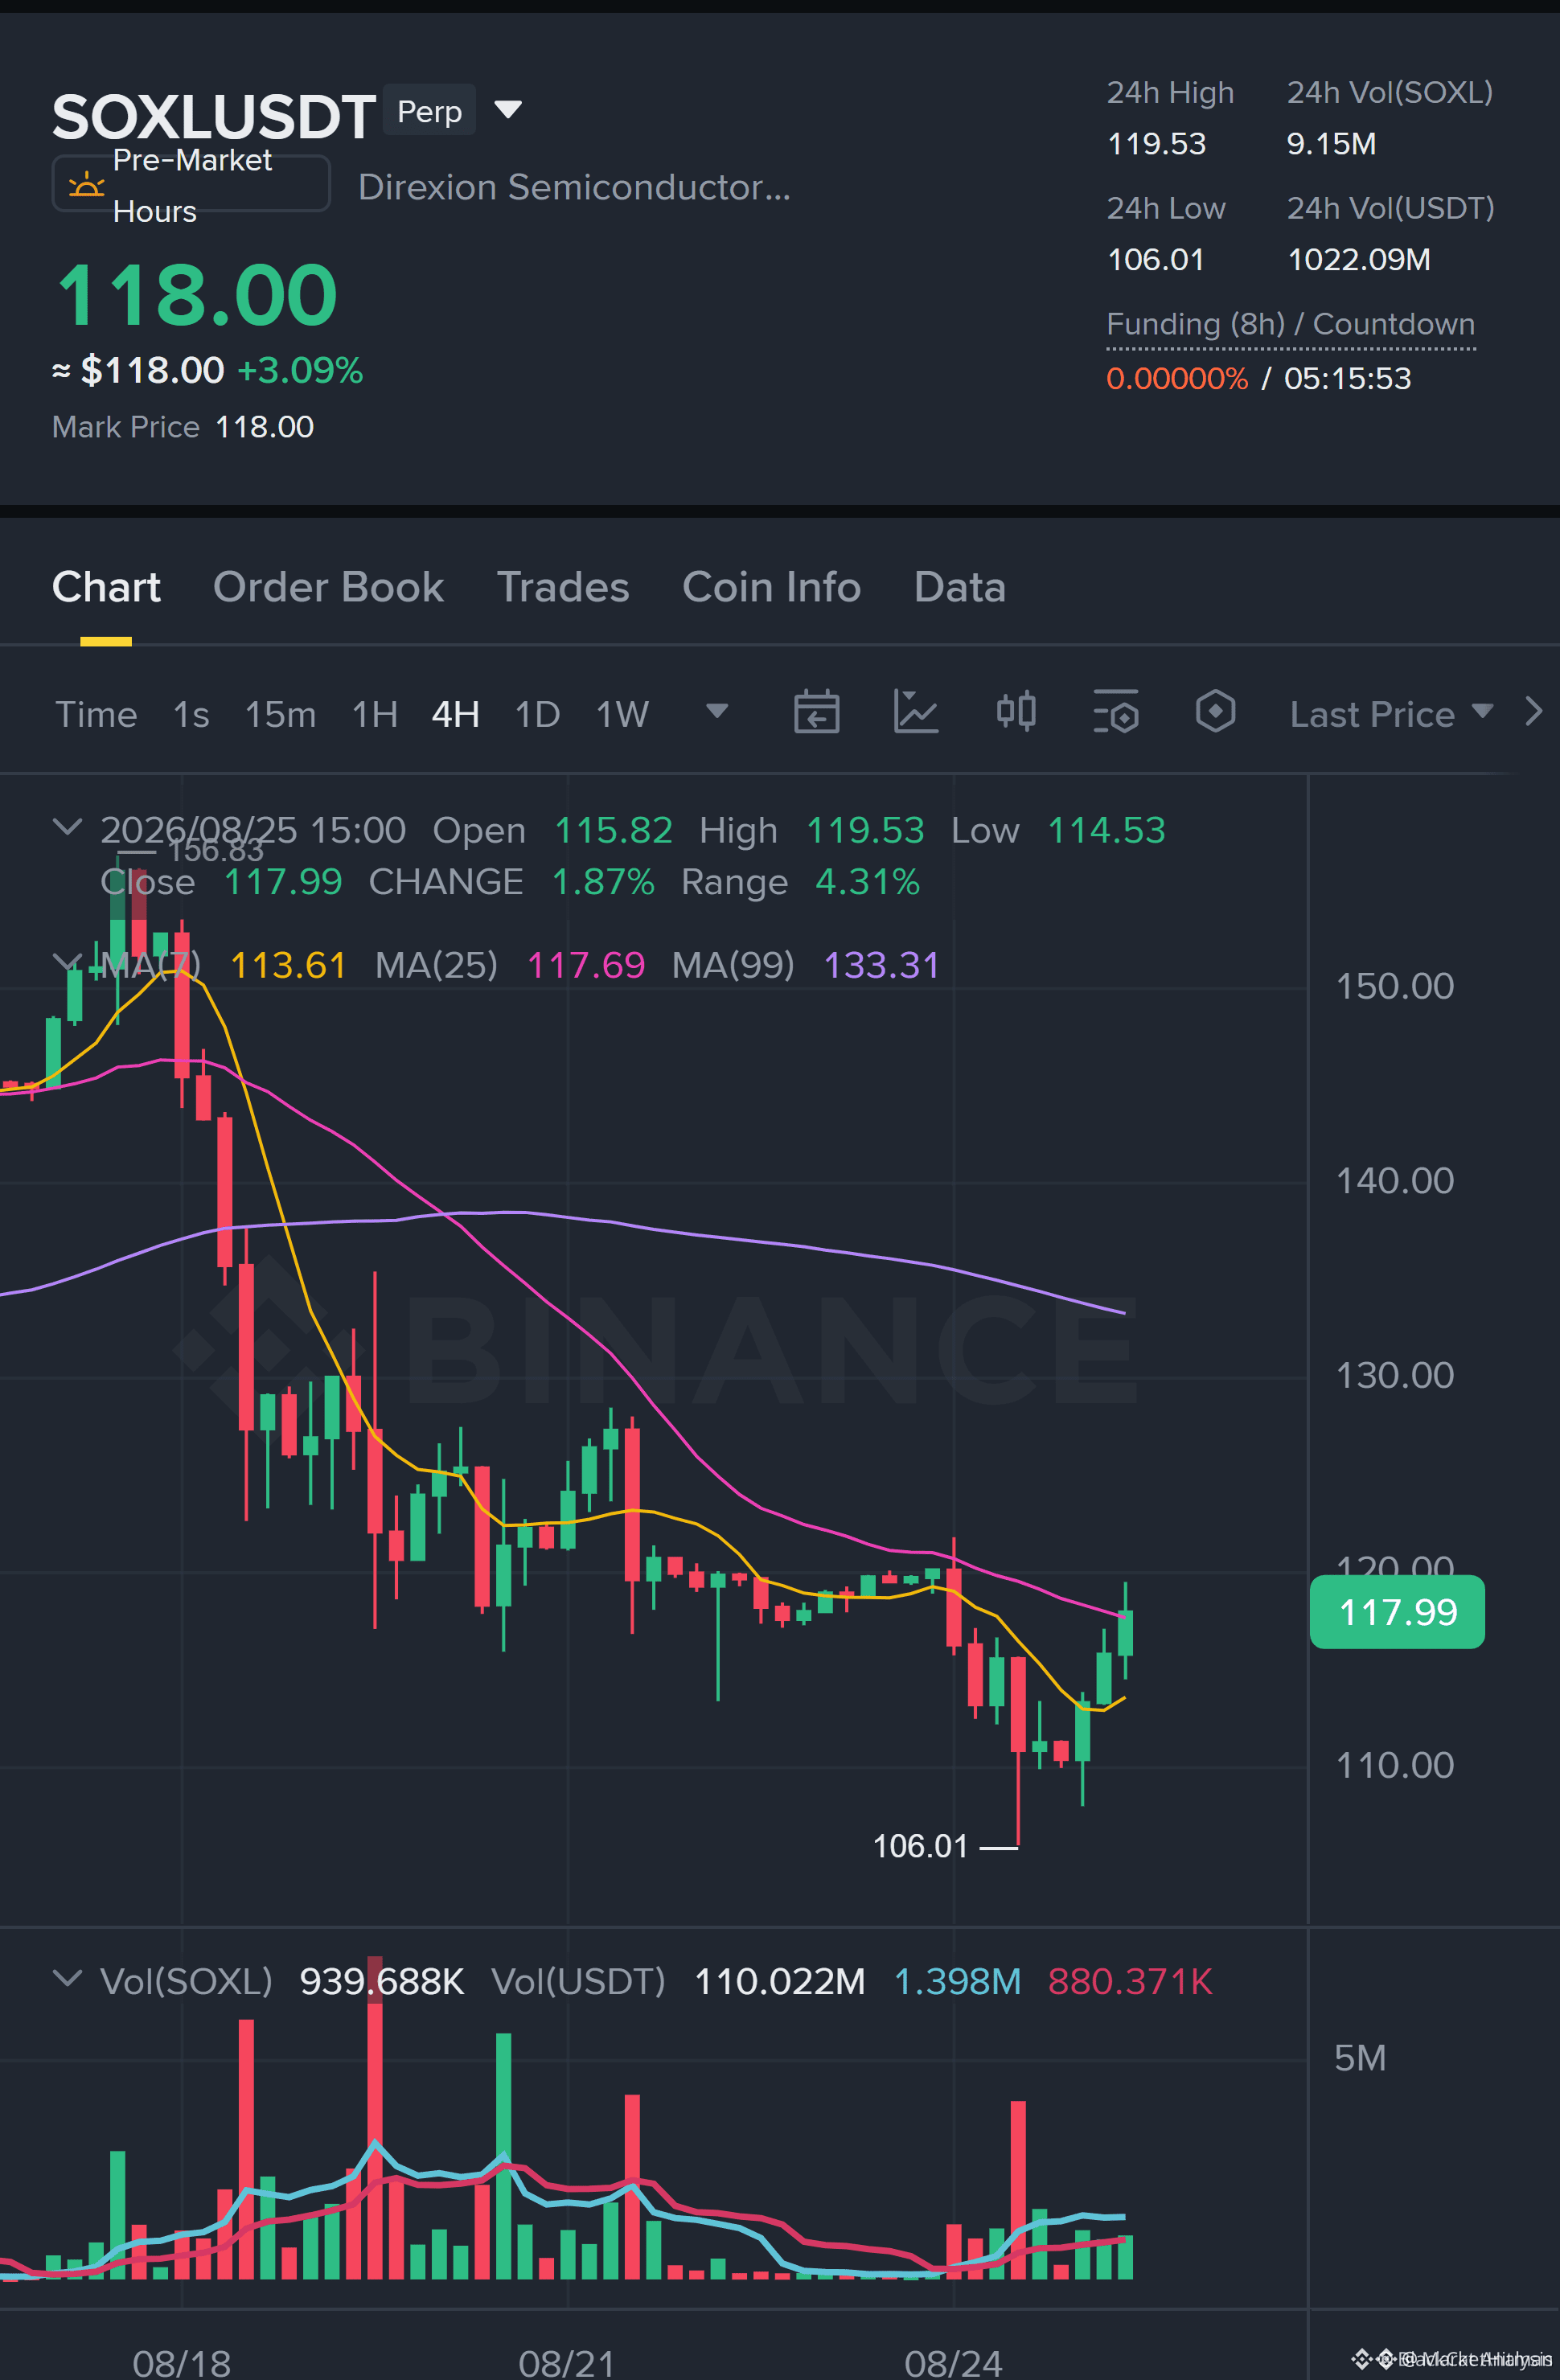Viewport: 1560px width, 2380px height.
Task: Tap the 118.00 last price
Action: (x=197, y=295)
